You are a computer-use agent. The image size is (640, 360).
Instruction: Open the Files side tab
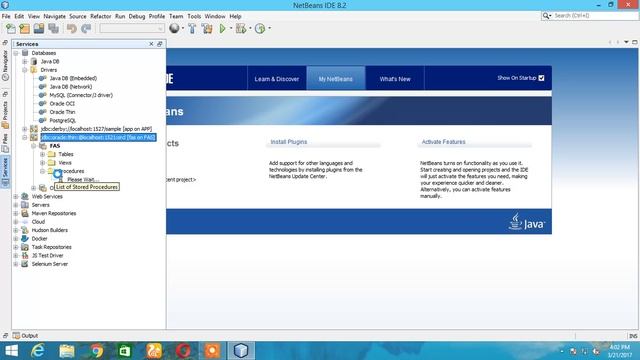click(x=5, y=143)
